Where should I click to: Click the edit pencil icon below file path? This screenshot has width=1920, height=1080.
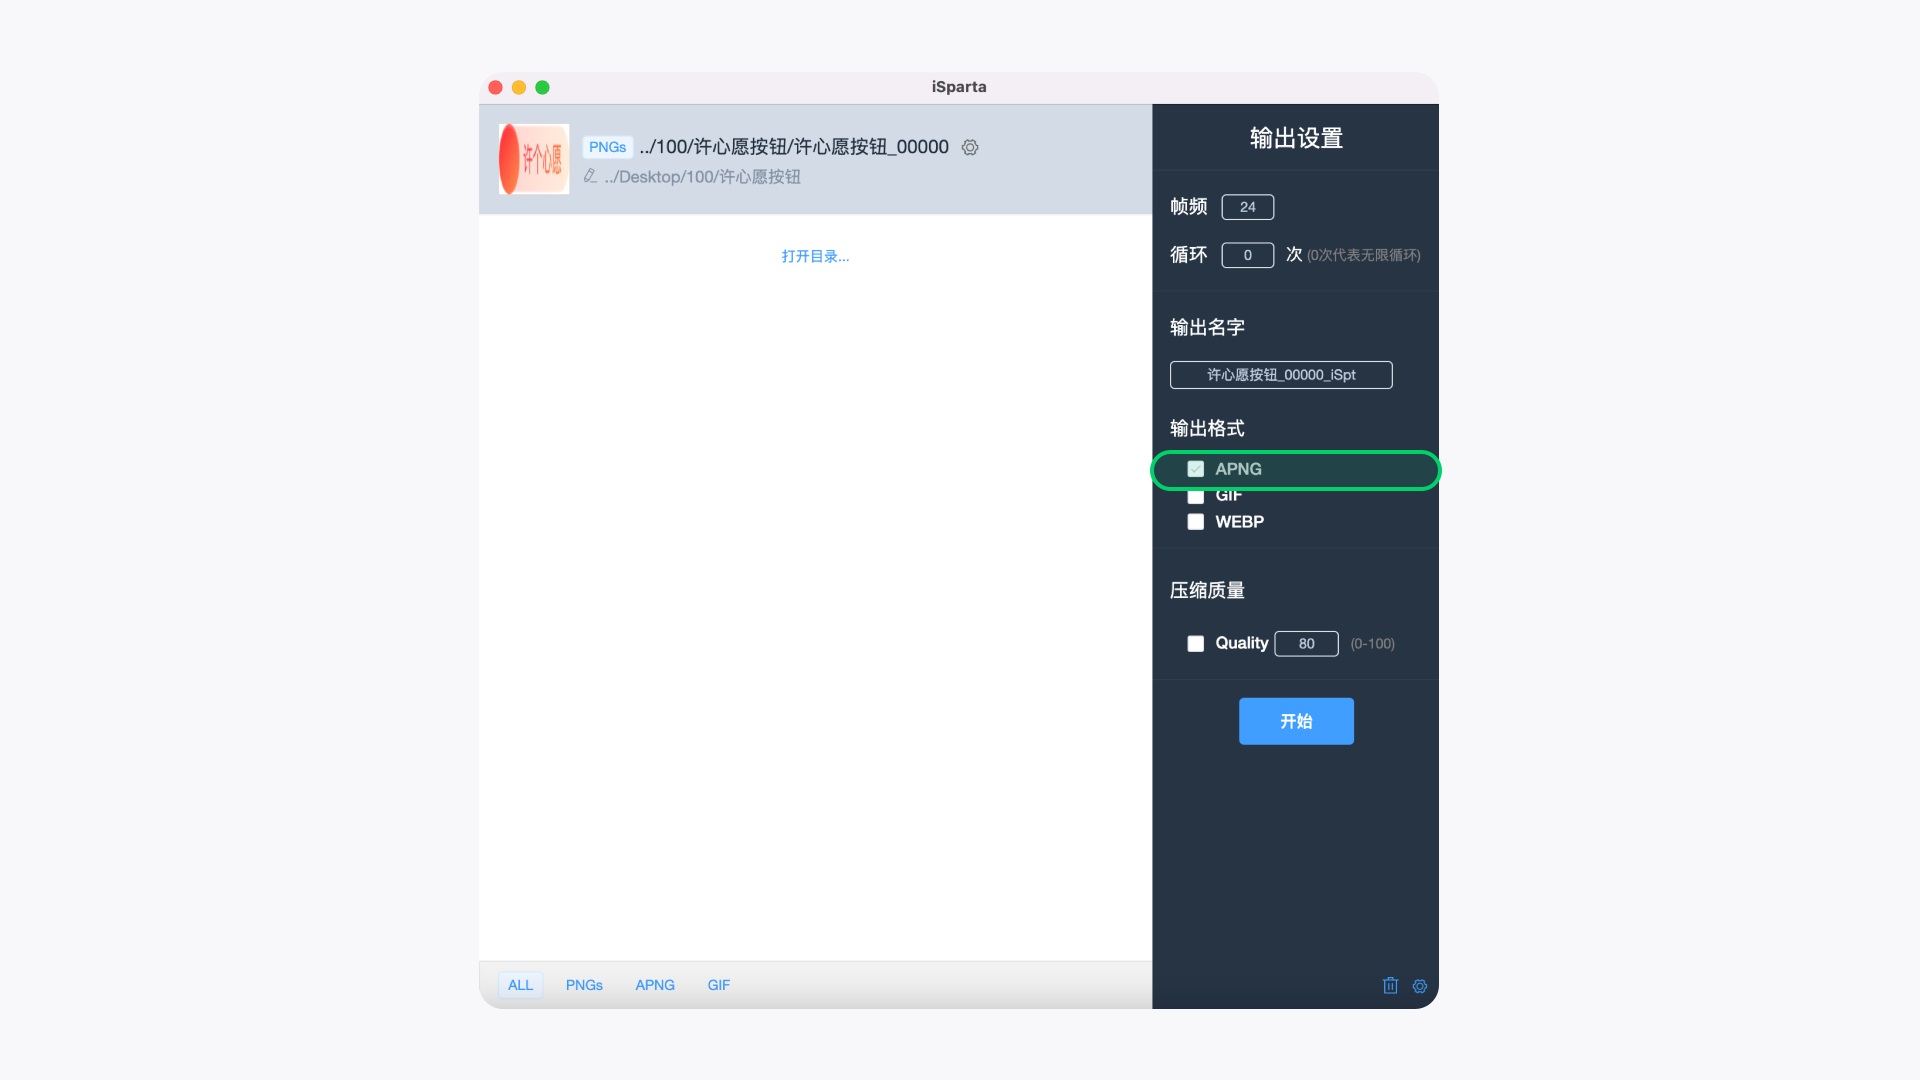point(591,175)
